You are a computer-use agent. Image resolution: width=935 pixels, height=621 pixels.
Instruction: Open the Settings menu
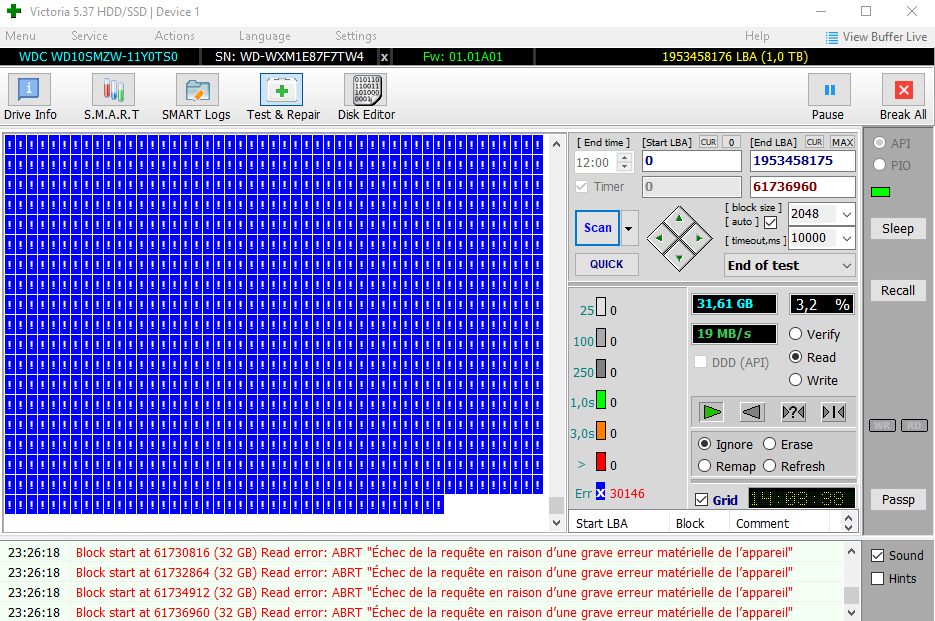(x=356, y=36)
